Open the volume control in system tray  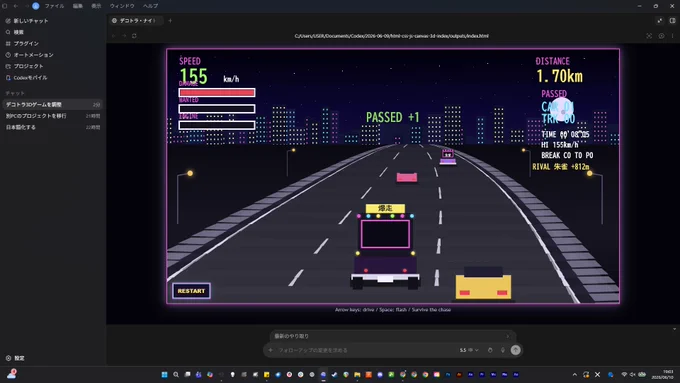pos(633,375)
